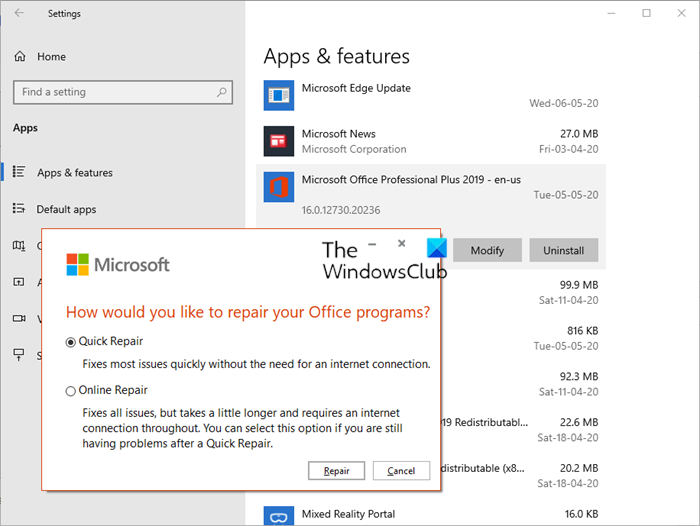Click the Microsoft Edge Update app icon

pyautogui.click(x=279, y=95)
